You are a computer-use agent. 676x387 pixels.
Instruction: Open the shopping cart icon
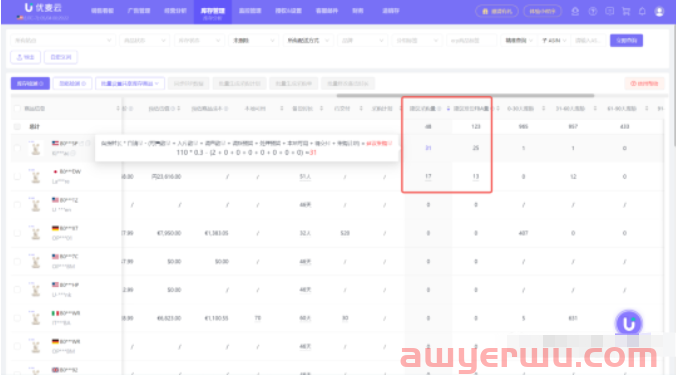tap(626, 12)
